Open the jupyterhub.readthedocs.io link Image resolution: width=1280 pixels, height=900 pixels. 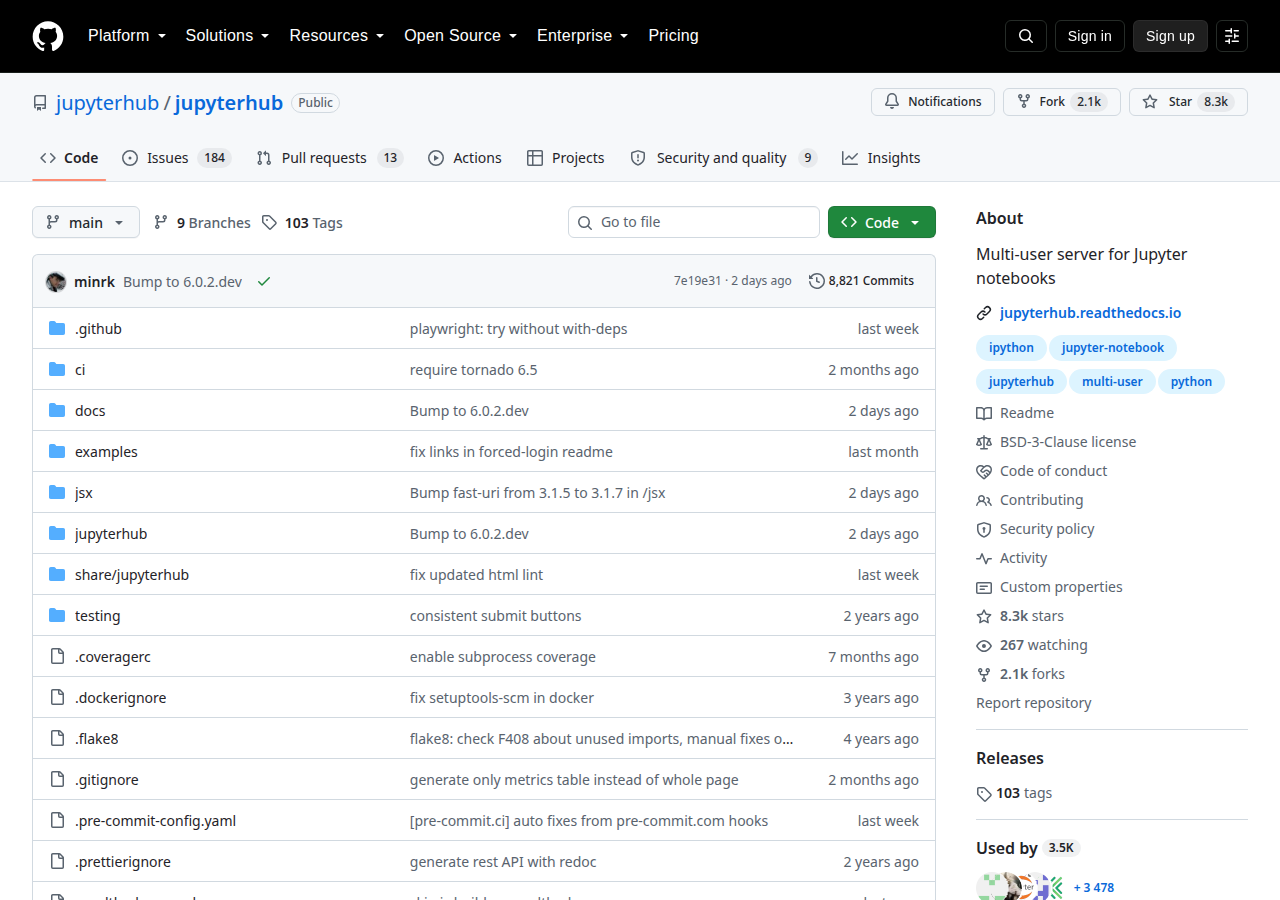[x=1090, y=313]
